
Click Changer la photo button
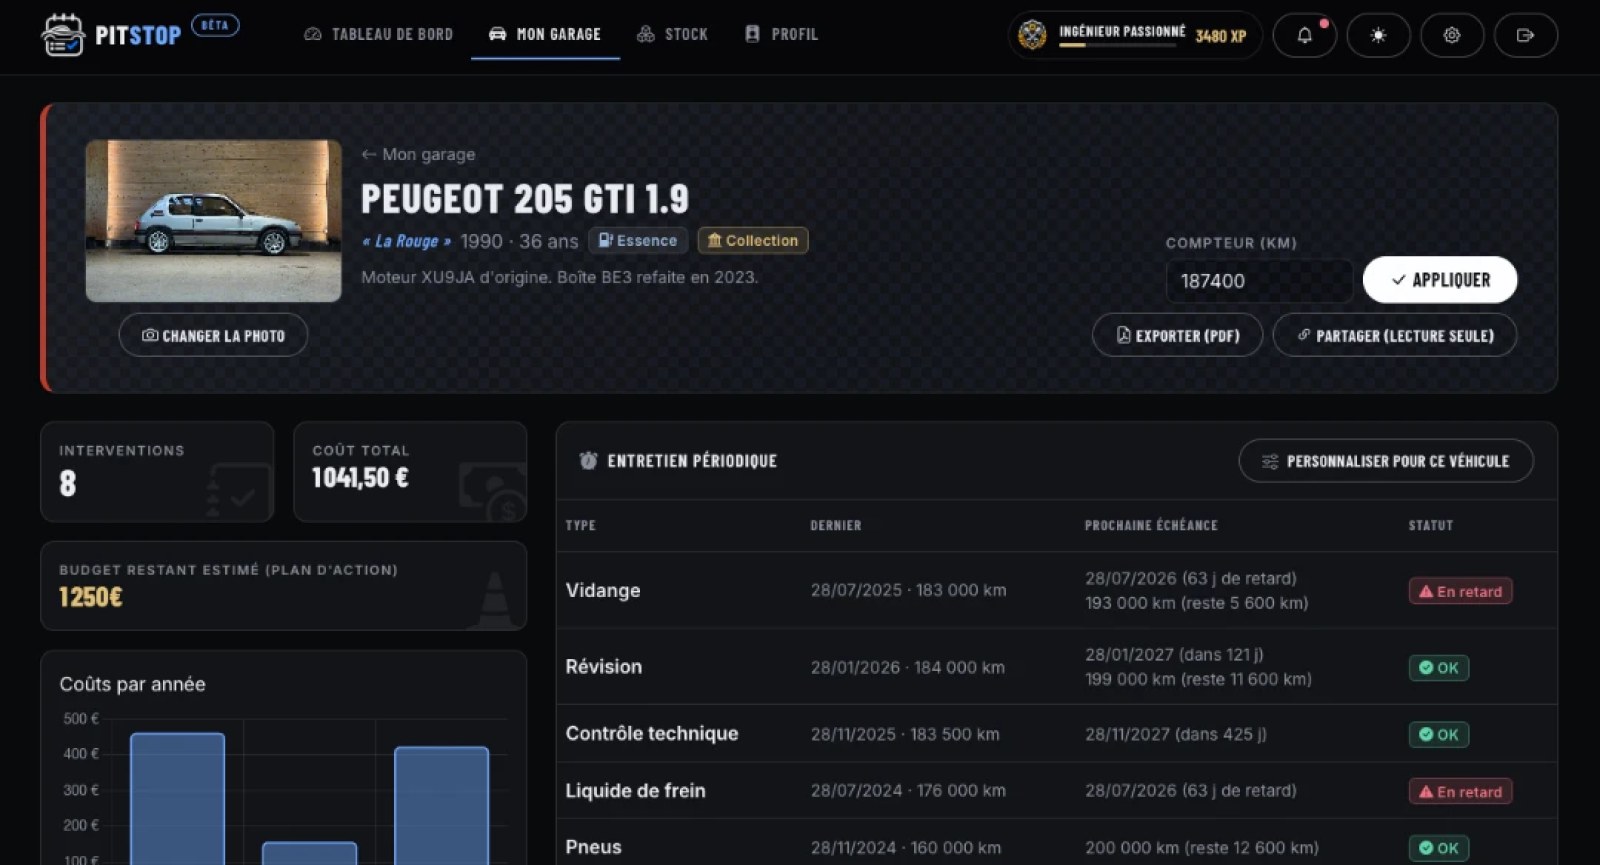coord(213,336)
